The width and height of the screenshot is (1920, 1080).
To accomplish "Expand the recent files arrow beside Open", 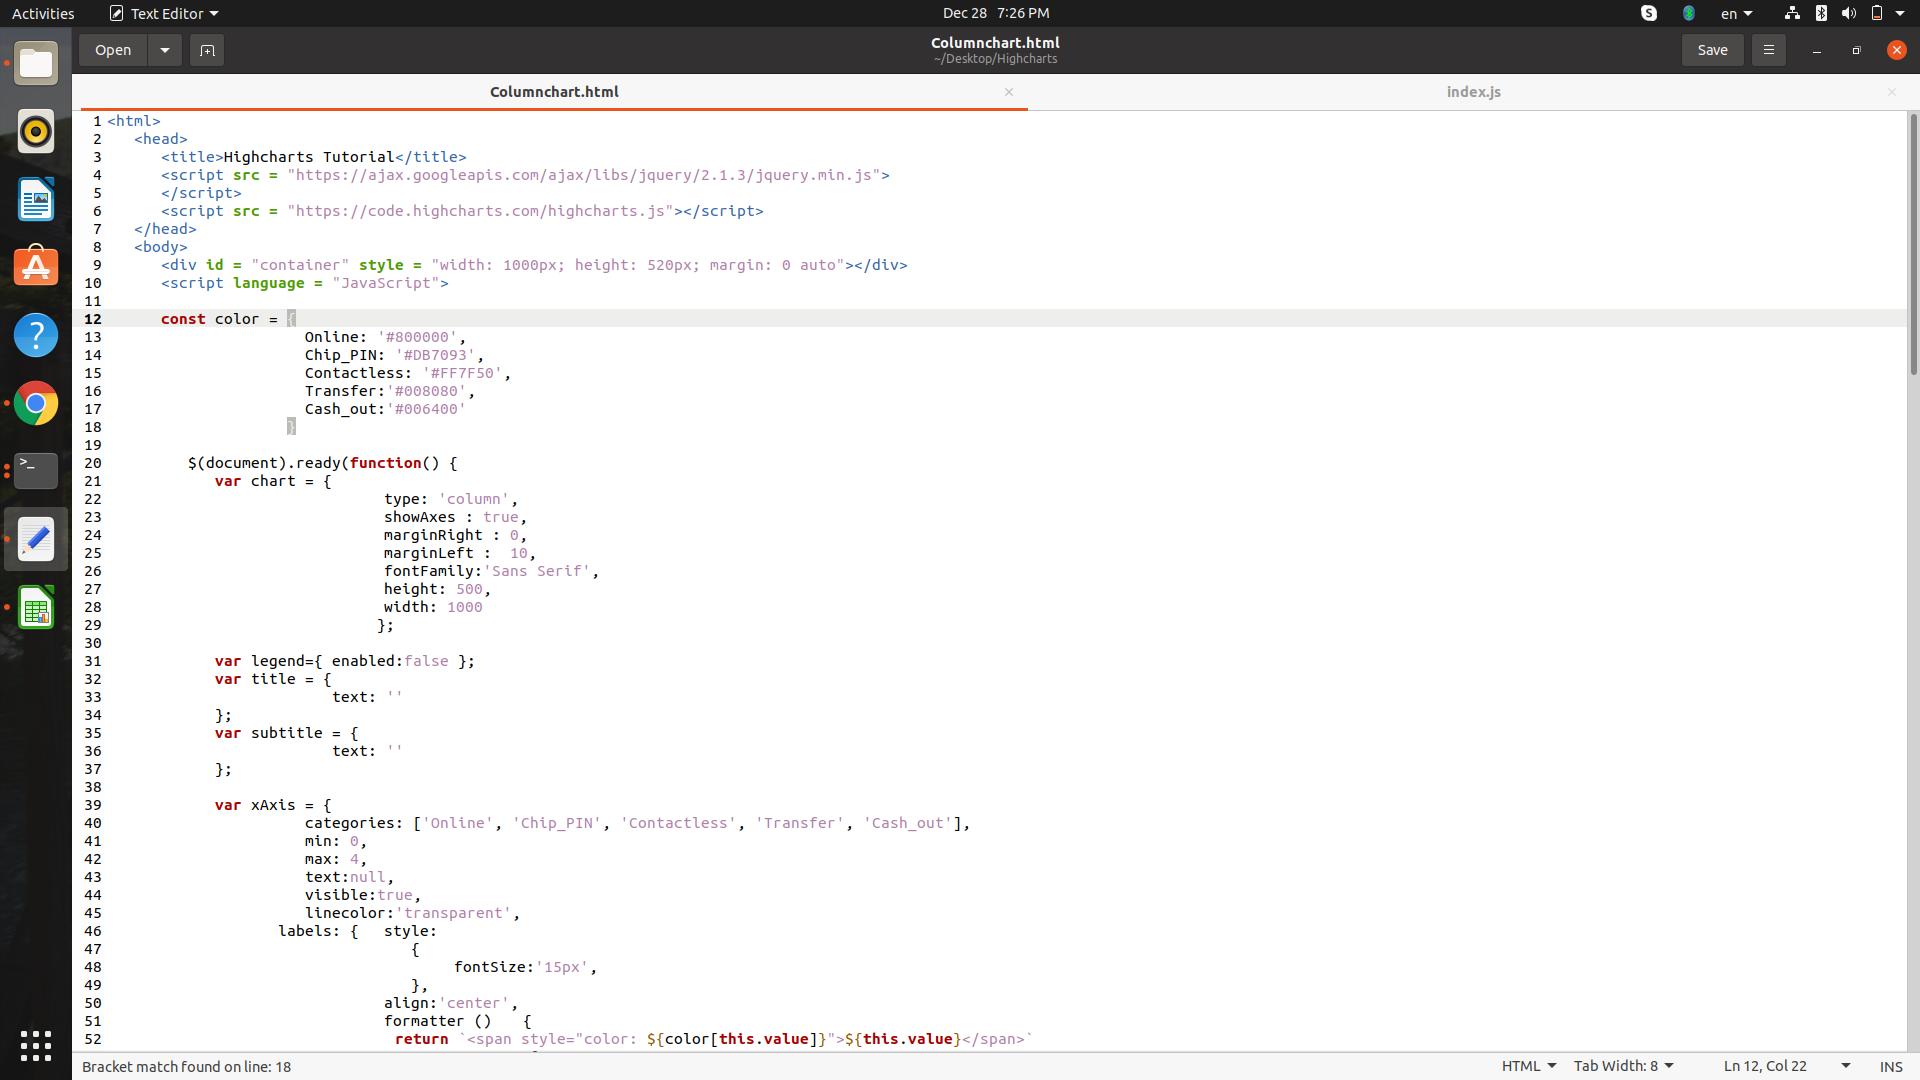I will click(x=165, y=50).
